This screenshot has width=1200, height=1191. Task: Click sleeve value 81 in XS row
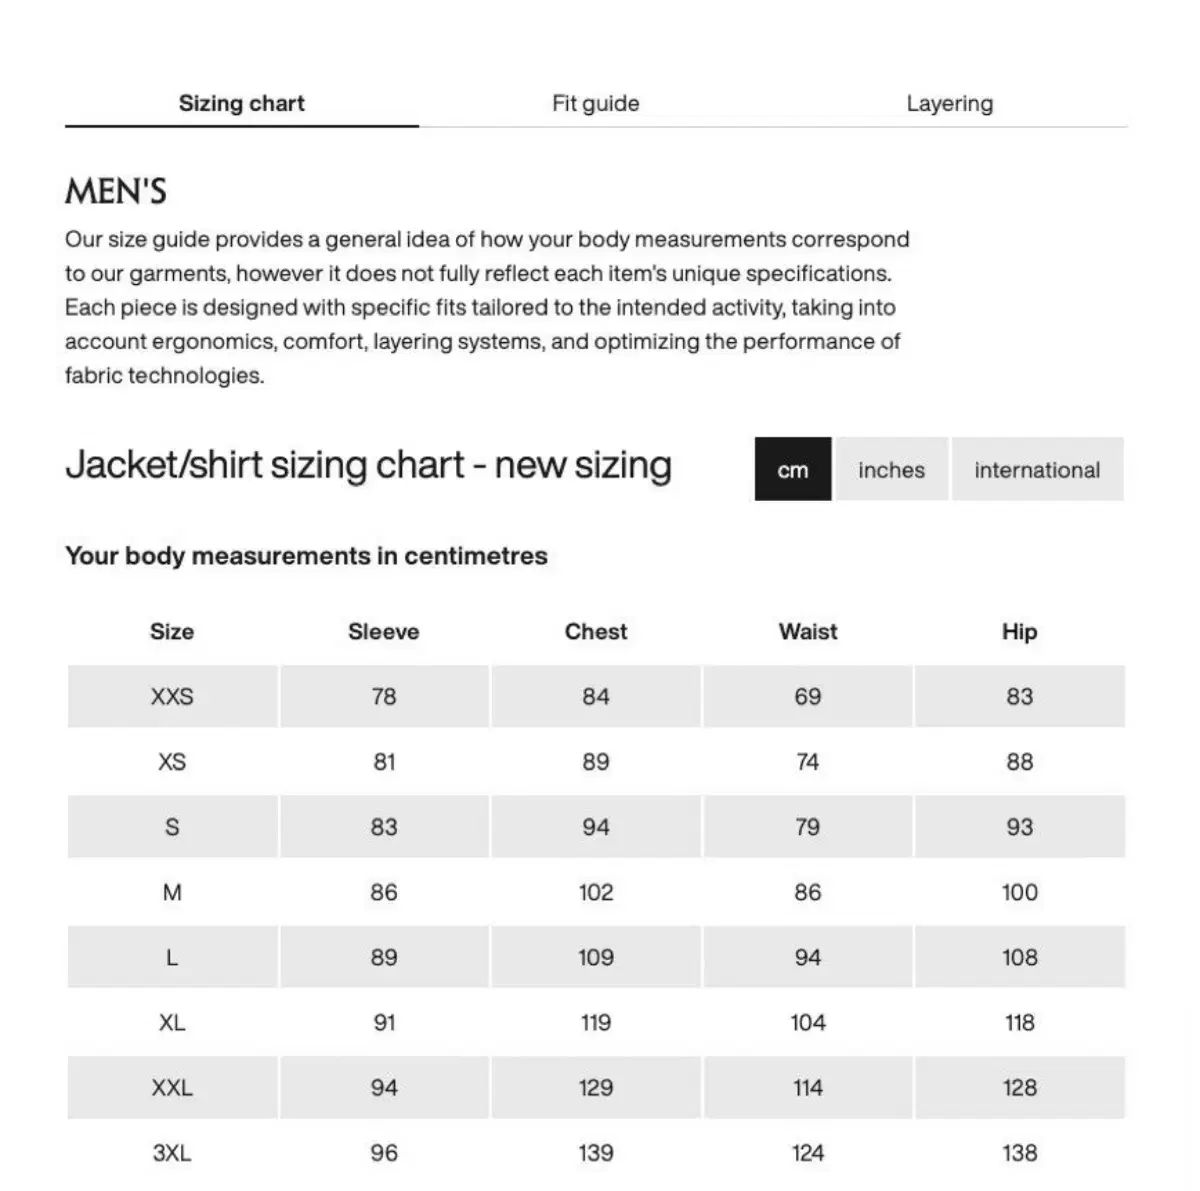tap(384, 762)
